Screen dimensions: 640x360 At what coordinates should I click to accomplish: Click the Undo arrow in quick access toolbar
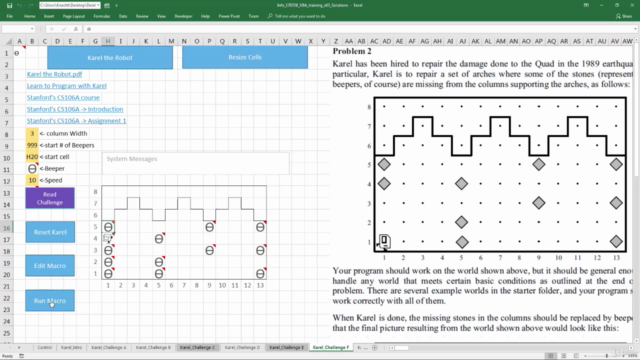click(19, 5)
